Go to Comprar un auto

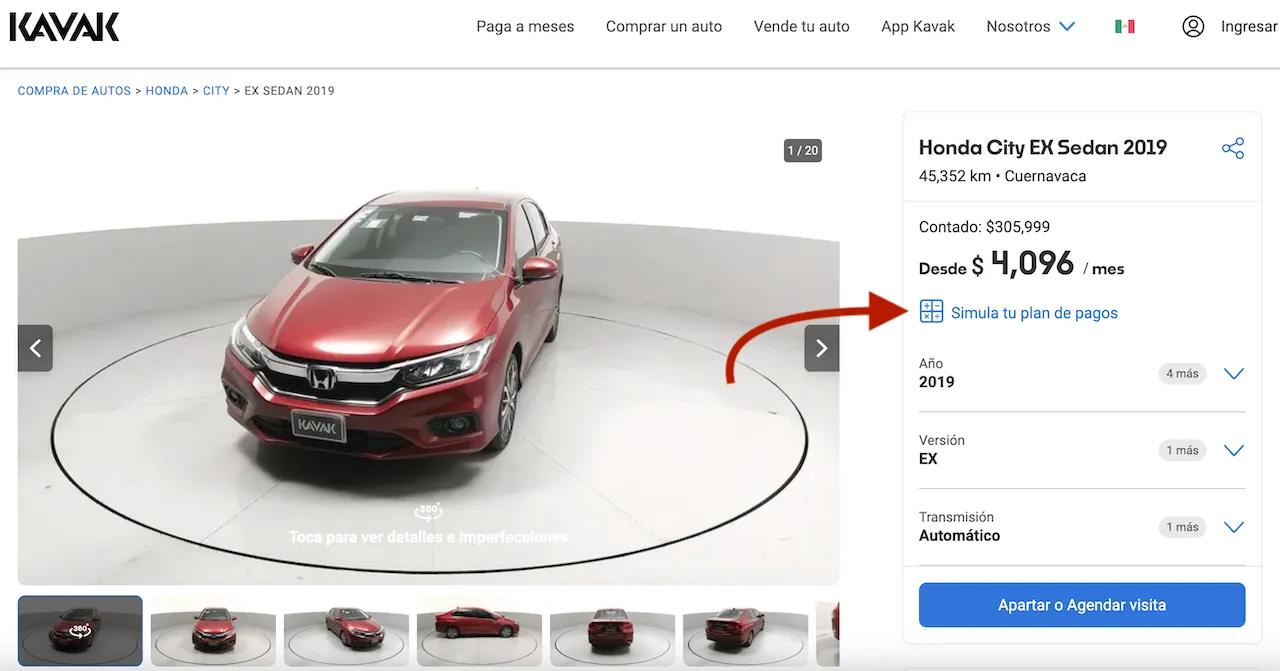point(663,27)
